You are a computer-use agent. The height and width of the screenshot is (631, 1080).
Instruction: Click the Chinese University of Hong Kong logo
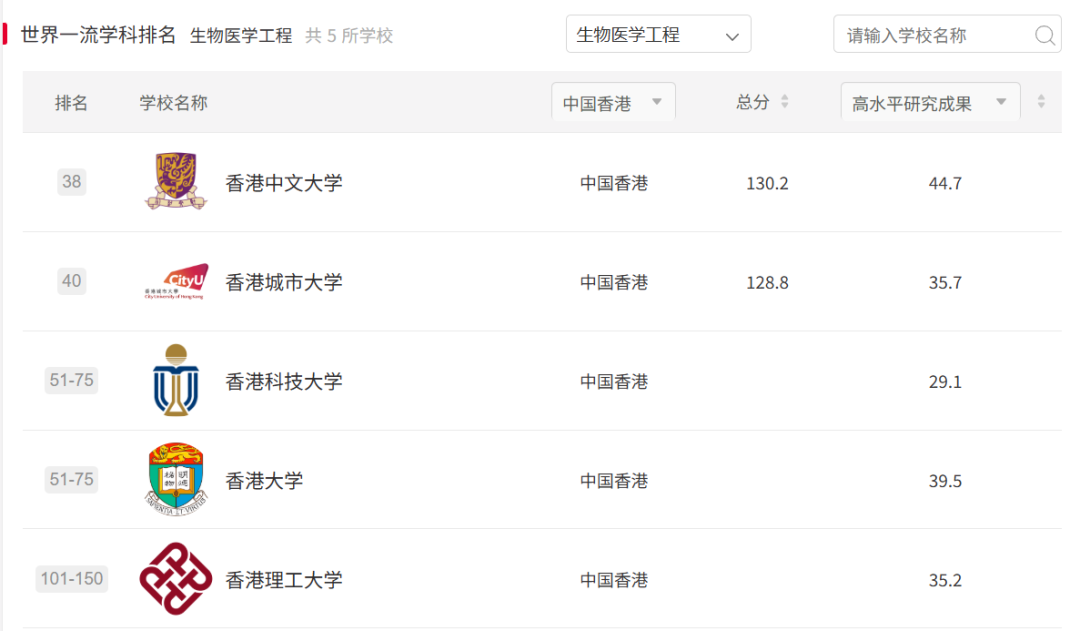point(176,182)
